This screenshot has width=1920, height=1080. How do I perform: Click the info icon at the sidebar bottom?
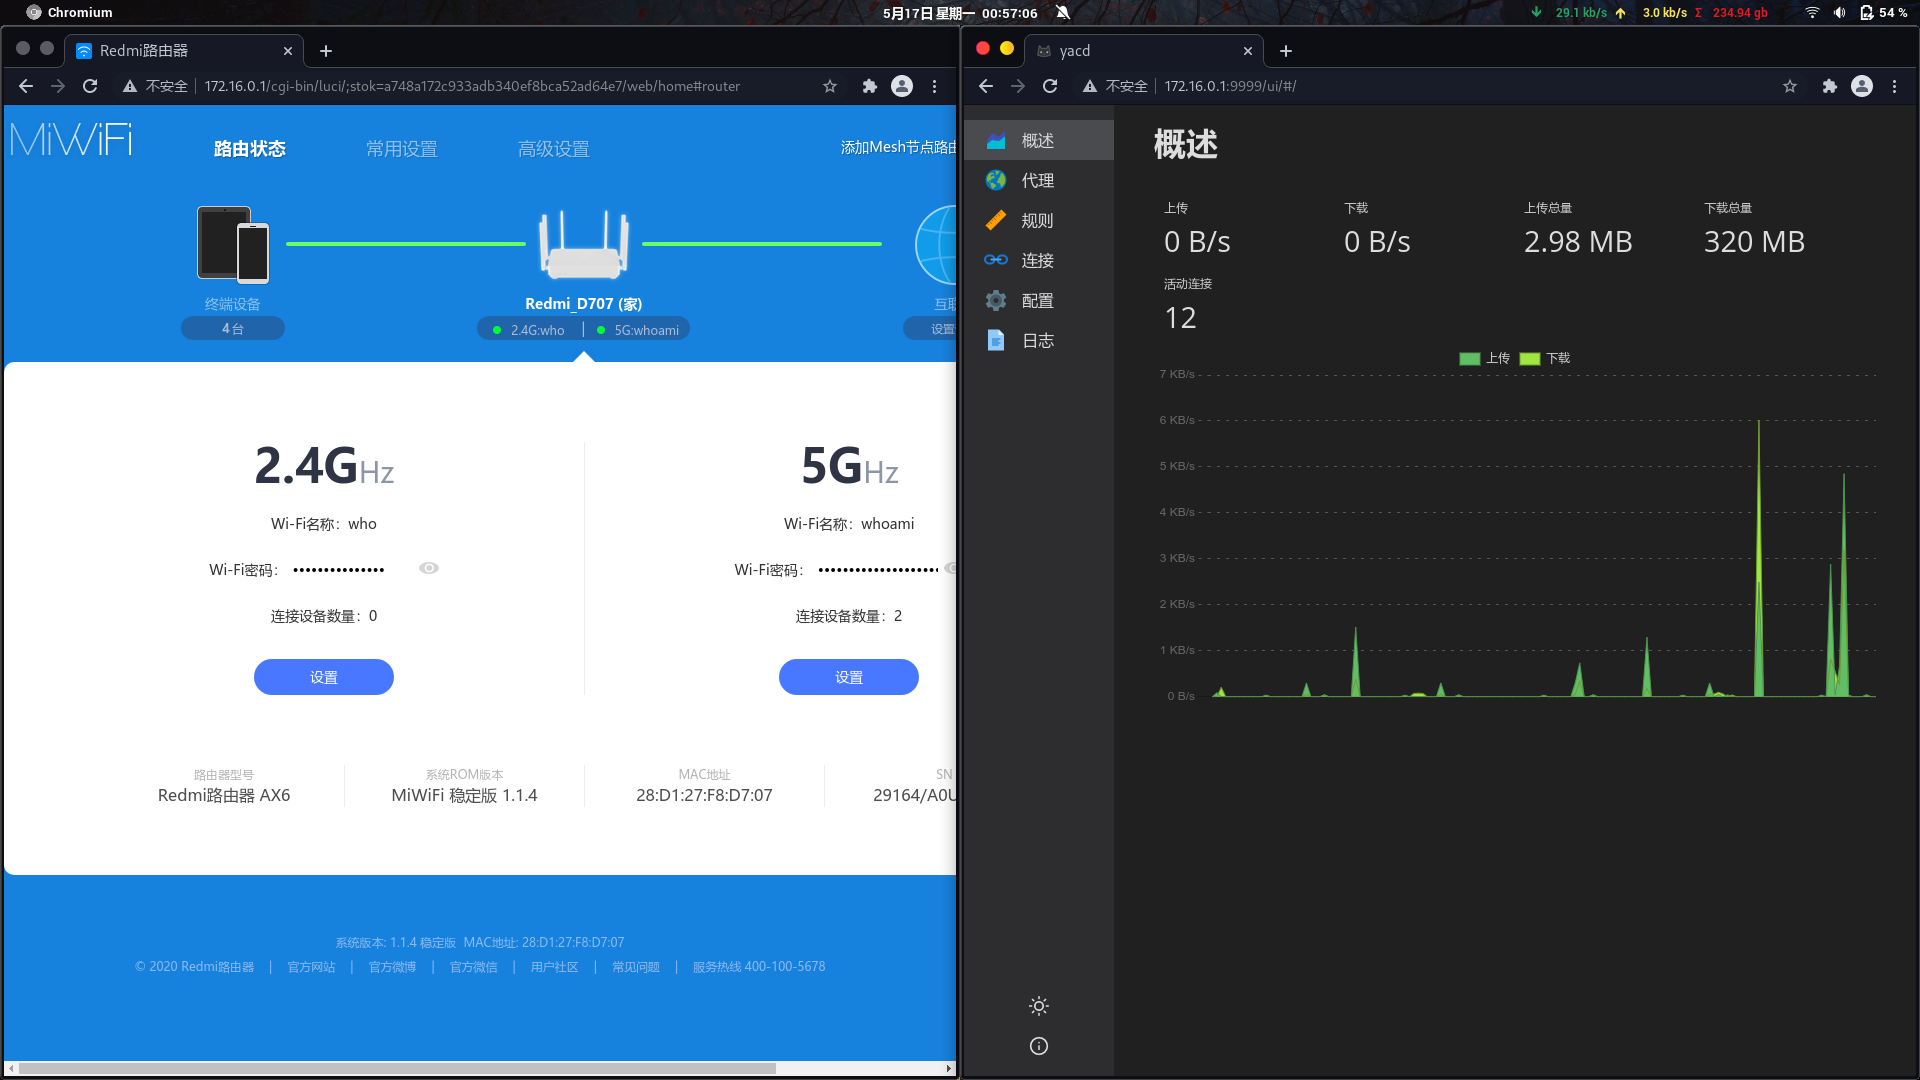(1039, 1046)
